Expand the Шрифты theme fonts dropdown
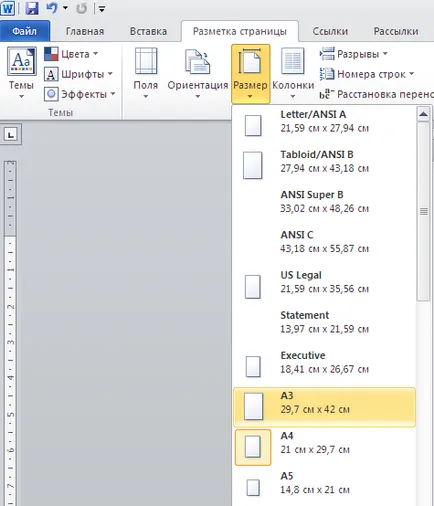The image size is (434, 506). pos(79,74)
